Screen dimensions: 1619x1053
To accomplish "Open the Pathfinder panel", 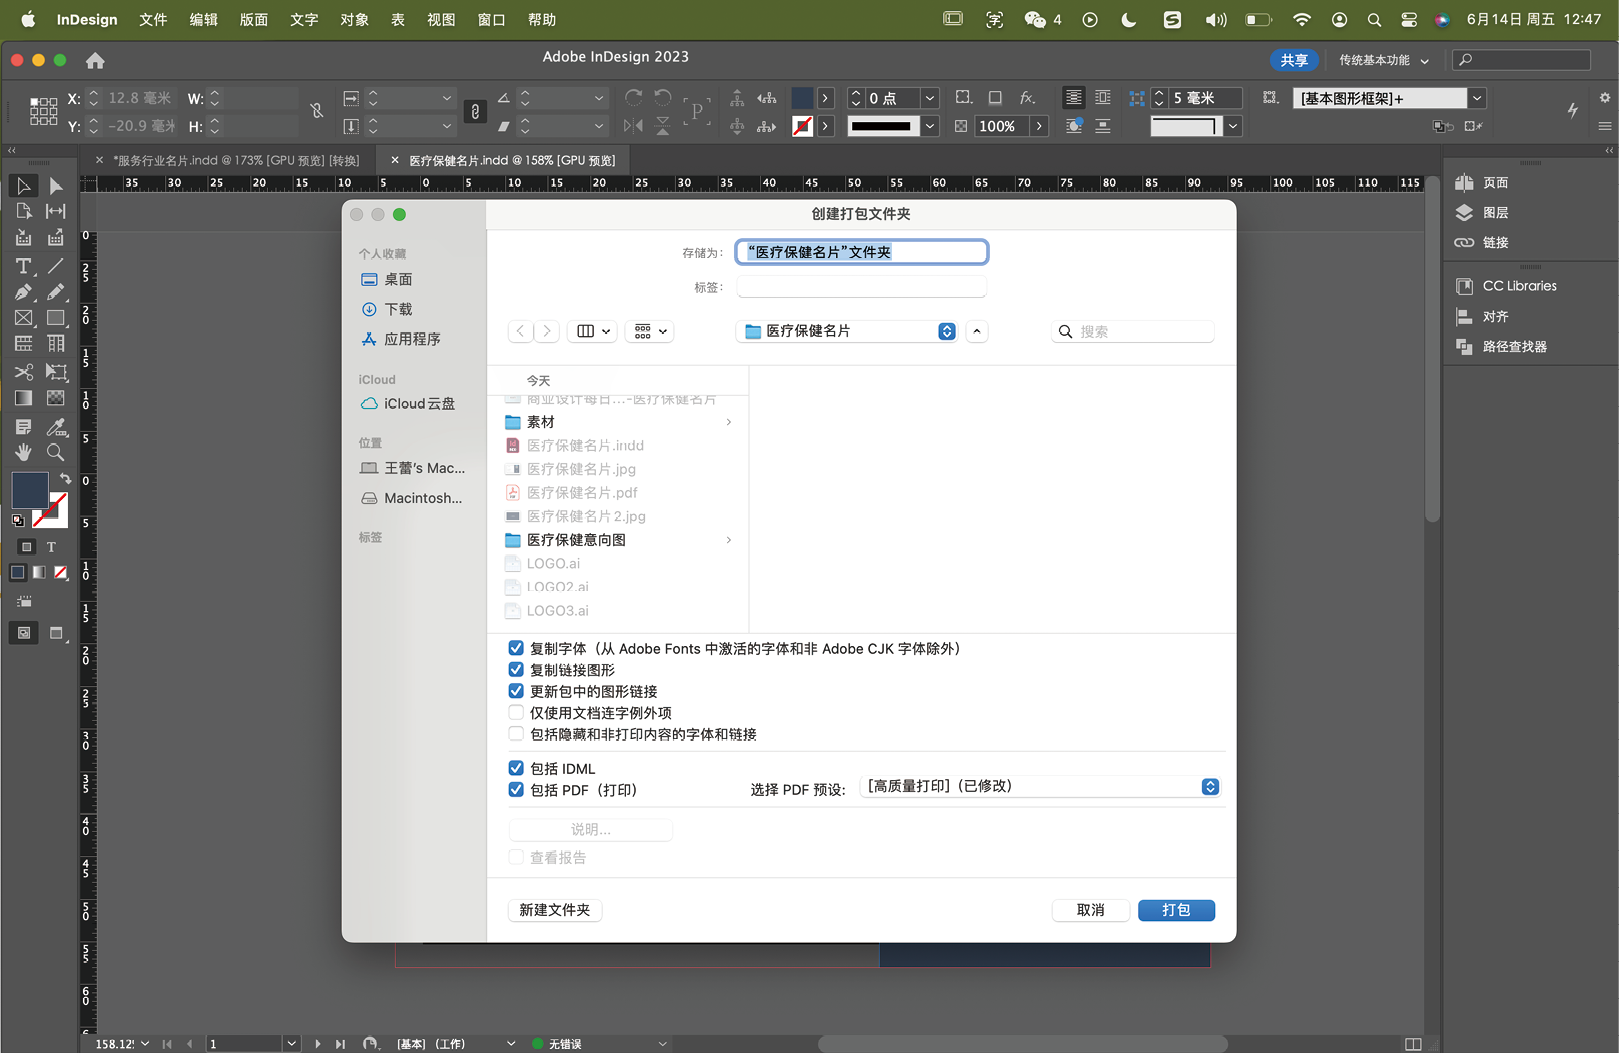I will click(x=1513, y=347).
